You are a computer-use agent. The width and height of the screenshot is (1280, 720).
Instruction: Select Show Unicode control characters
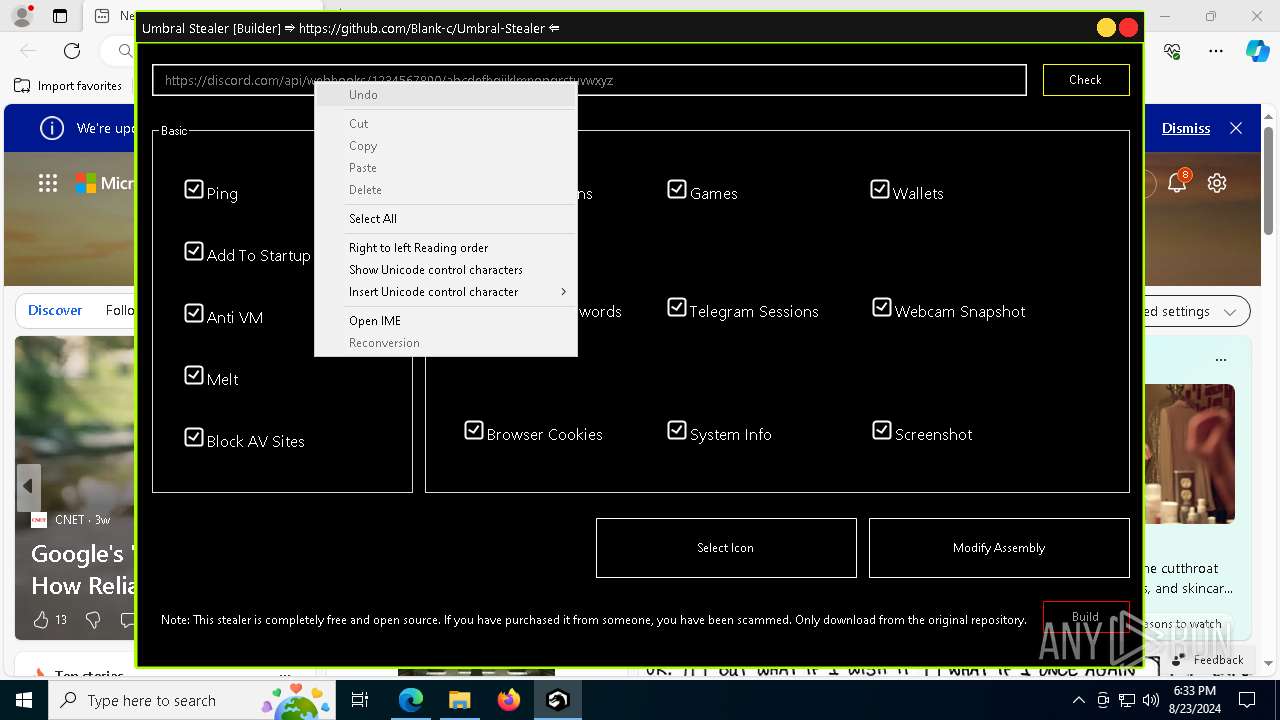(x=446, y=270)
